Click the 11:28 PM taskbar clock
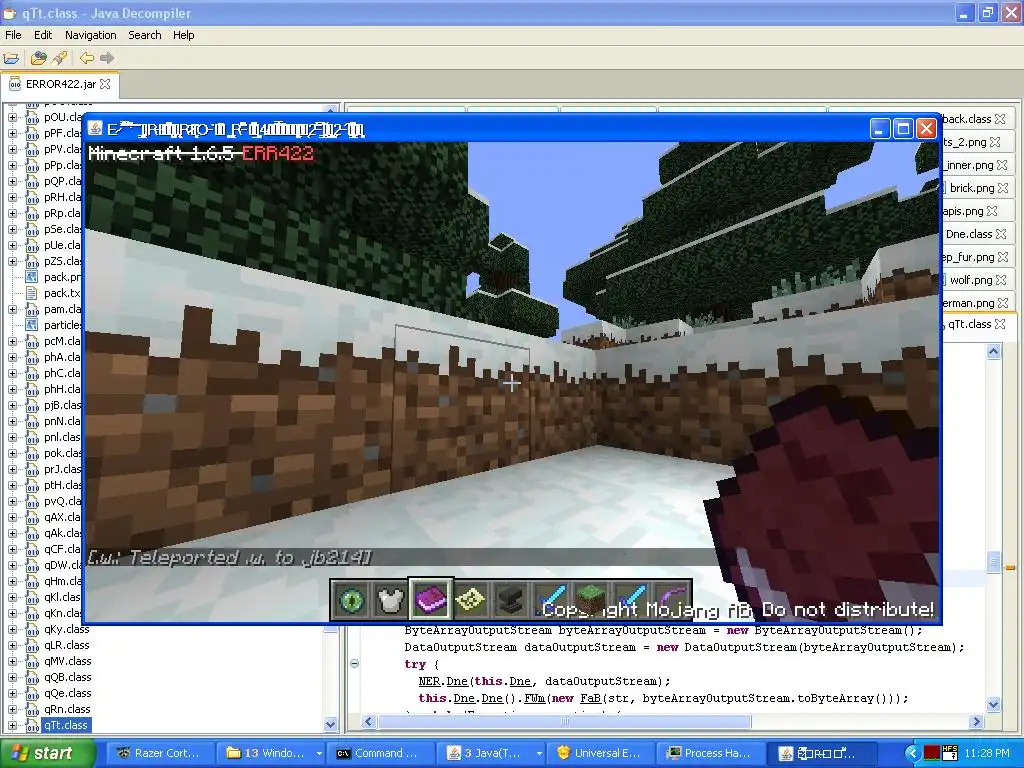This screenshot has height=768, width=1024. tap(987, 753)
